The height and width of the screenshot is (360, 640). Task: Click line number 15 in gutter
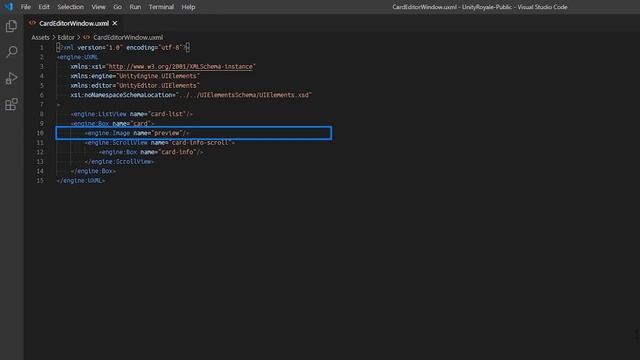(x=40, y=180)
